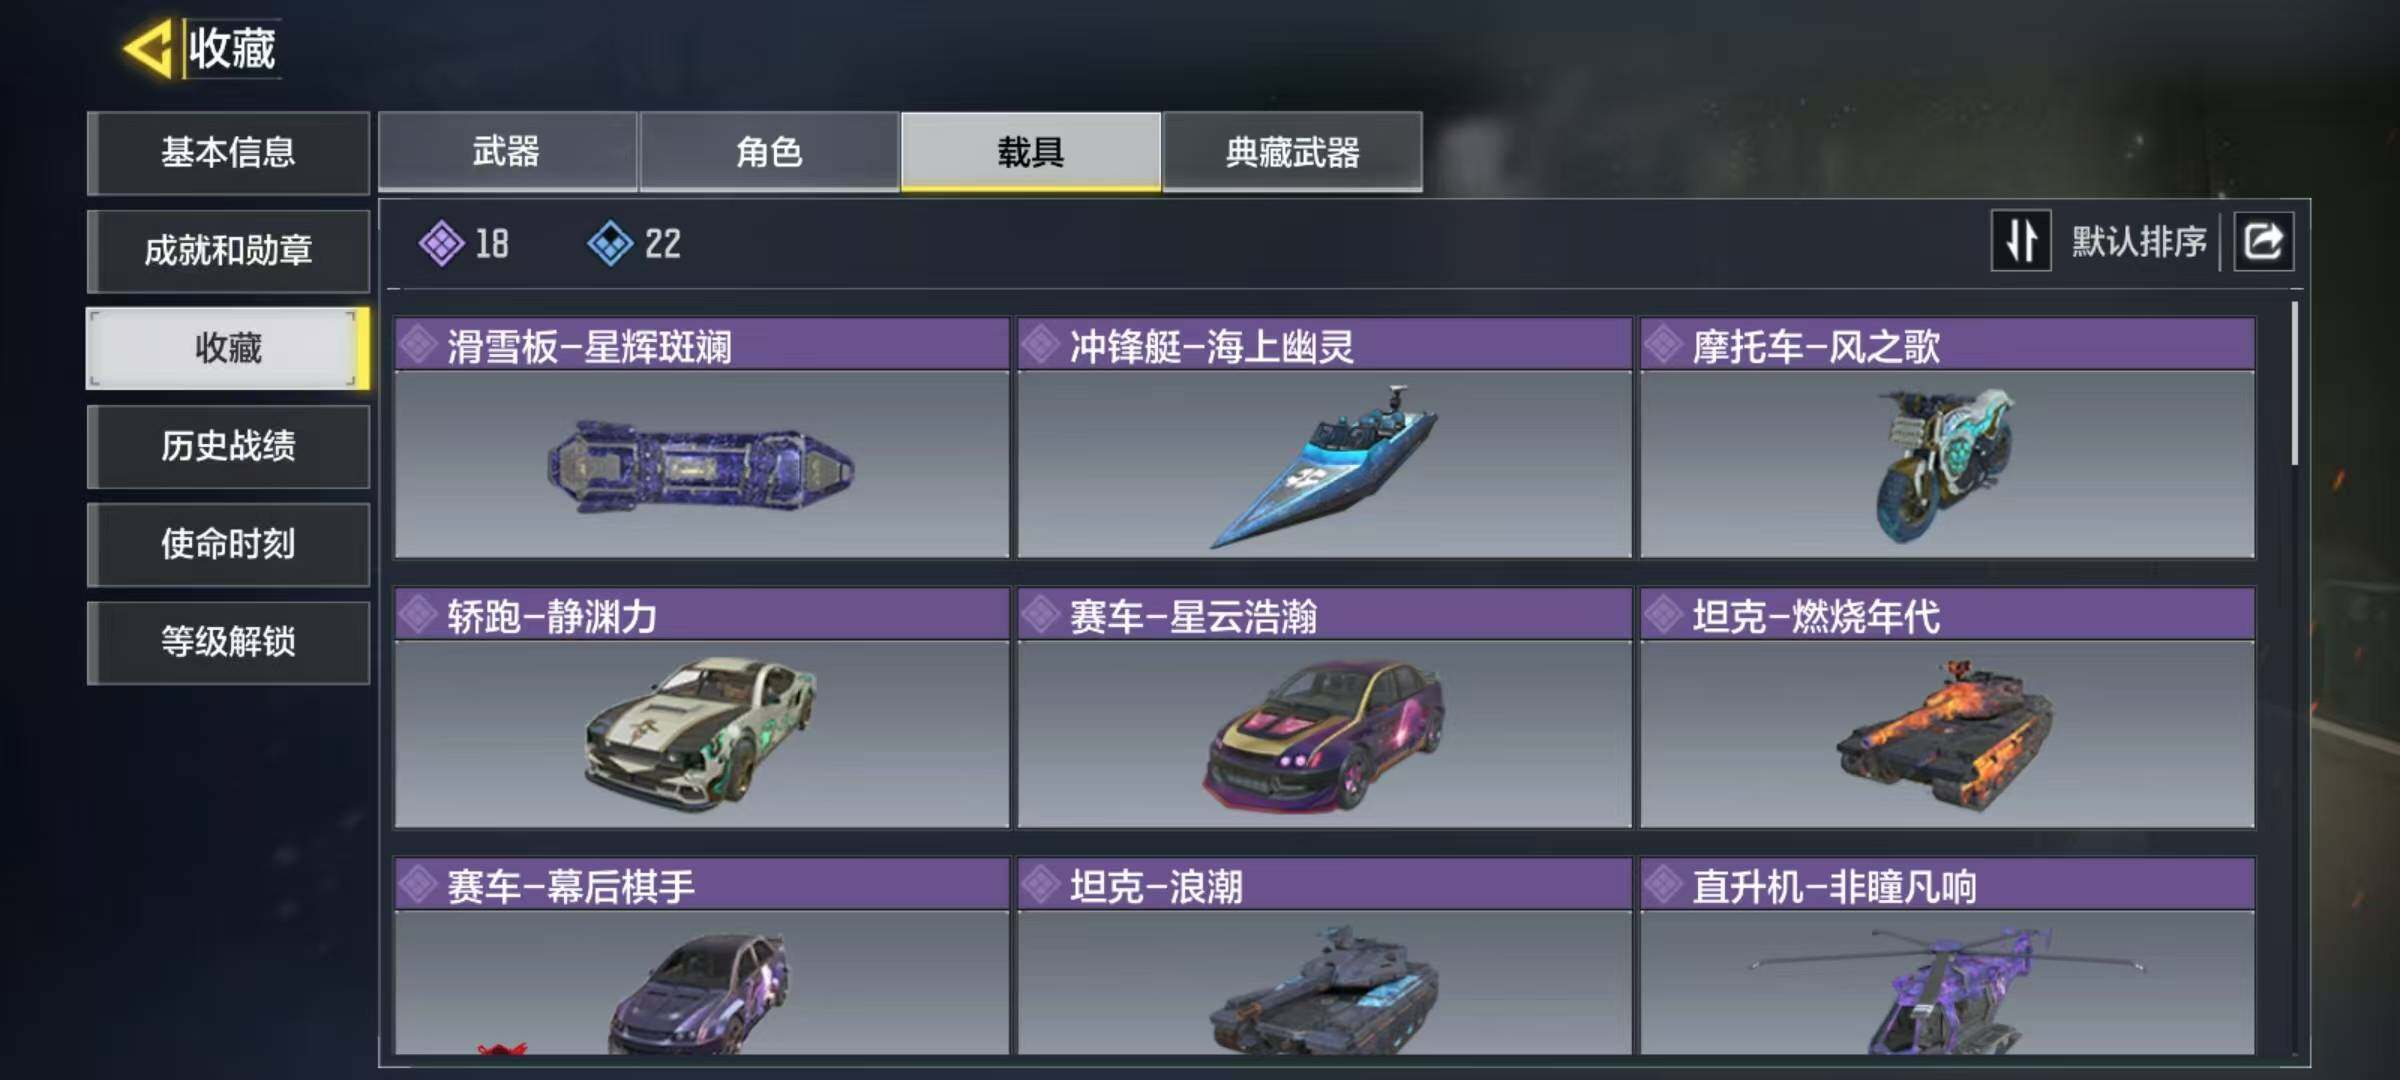
Task: Open the 典藏武器 tab
Action: pyautogui.click(x=1292, y=152)
